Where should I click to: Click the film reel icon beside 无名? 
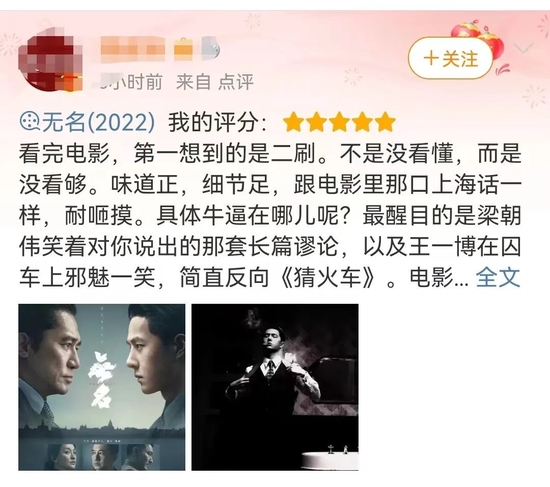coord(29,122)
